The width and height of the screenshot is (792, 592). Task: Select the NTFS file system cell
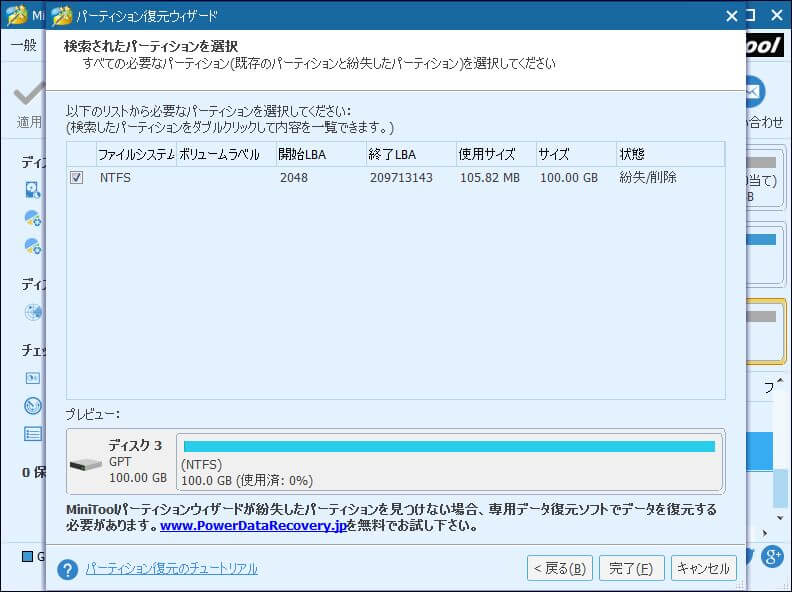point(115,178)
